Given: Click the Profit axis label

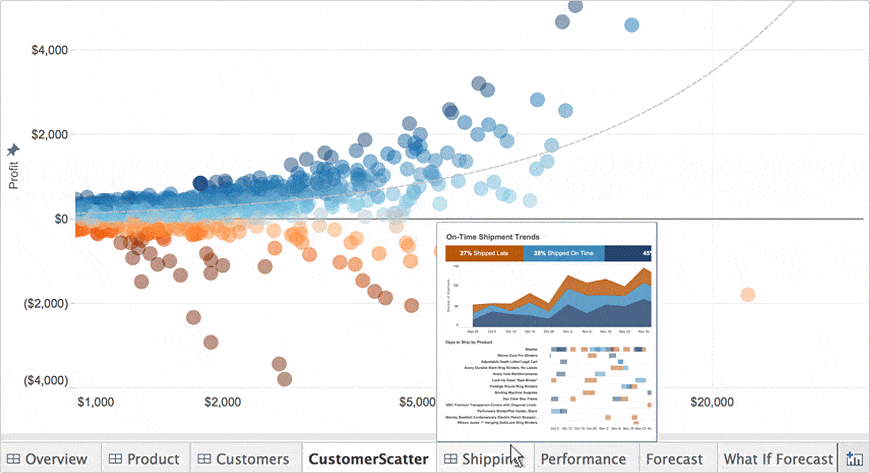Looking at the screenshot, I should [x=13, y=174].
